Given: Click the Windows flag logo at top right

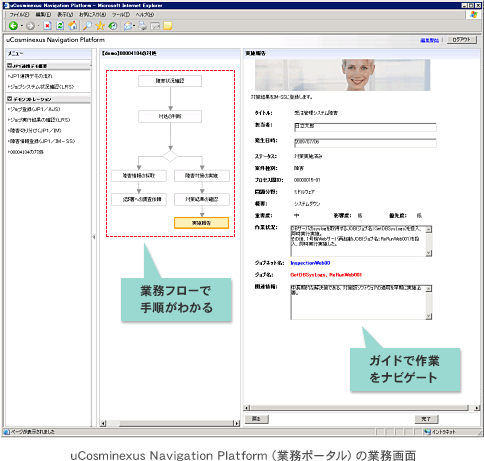Looking at the screenshot, I should (474, 15).
